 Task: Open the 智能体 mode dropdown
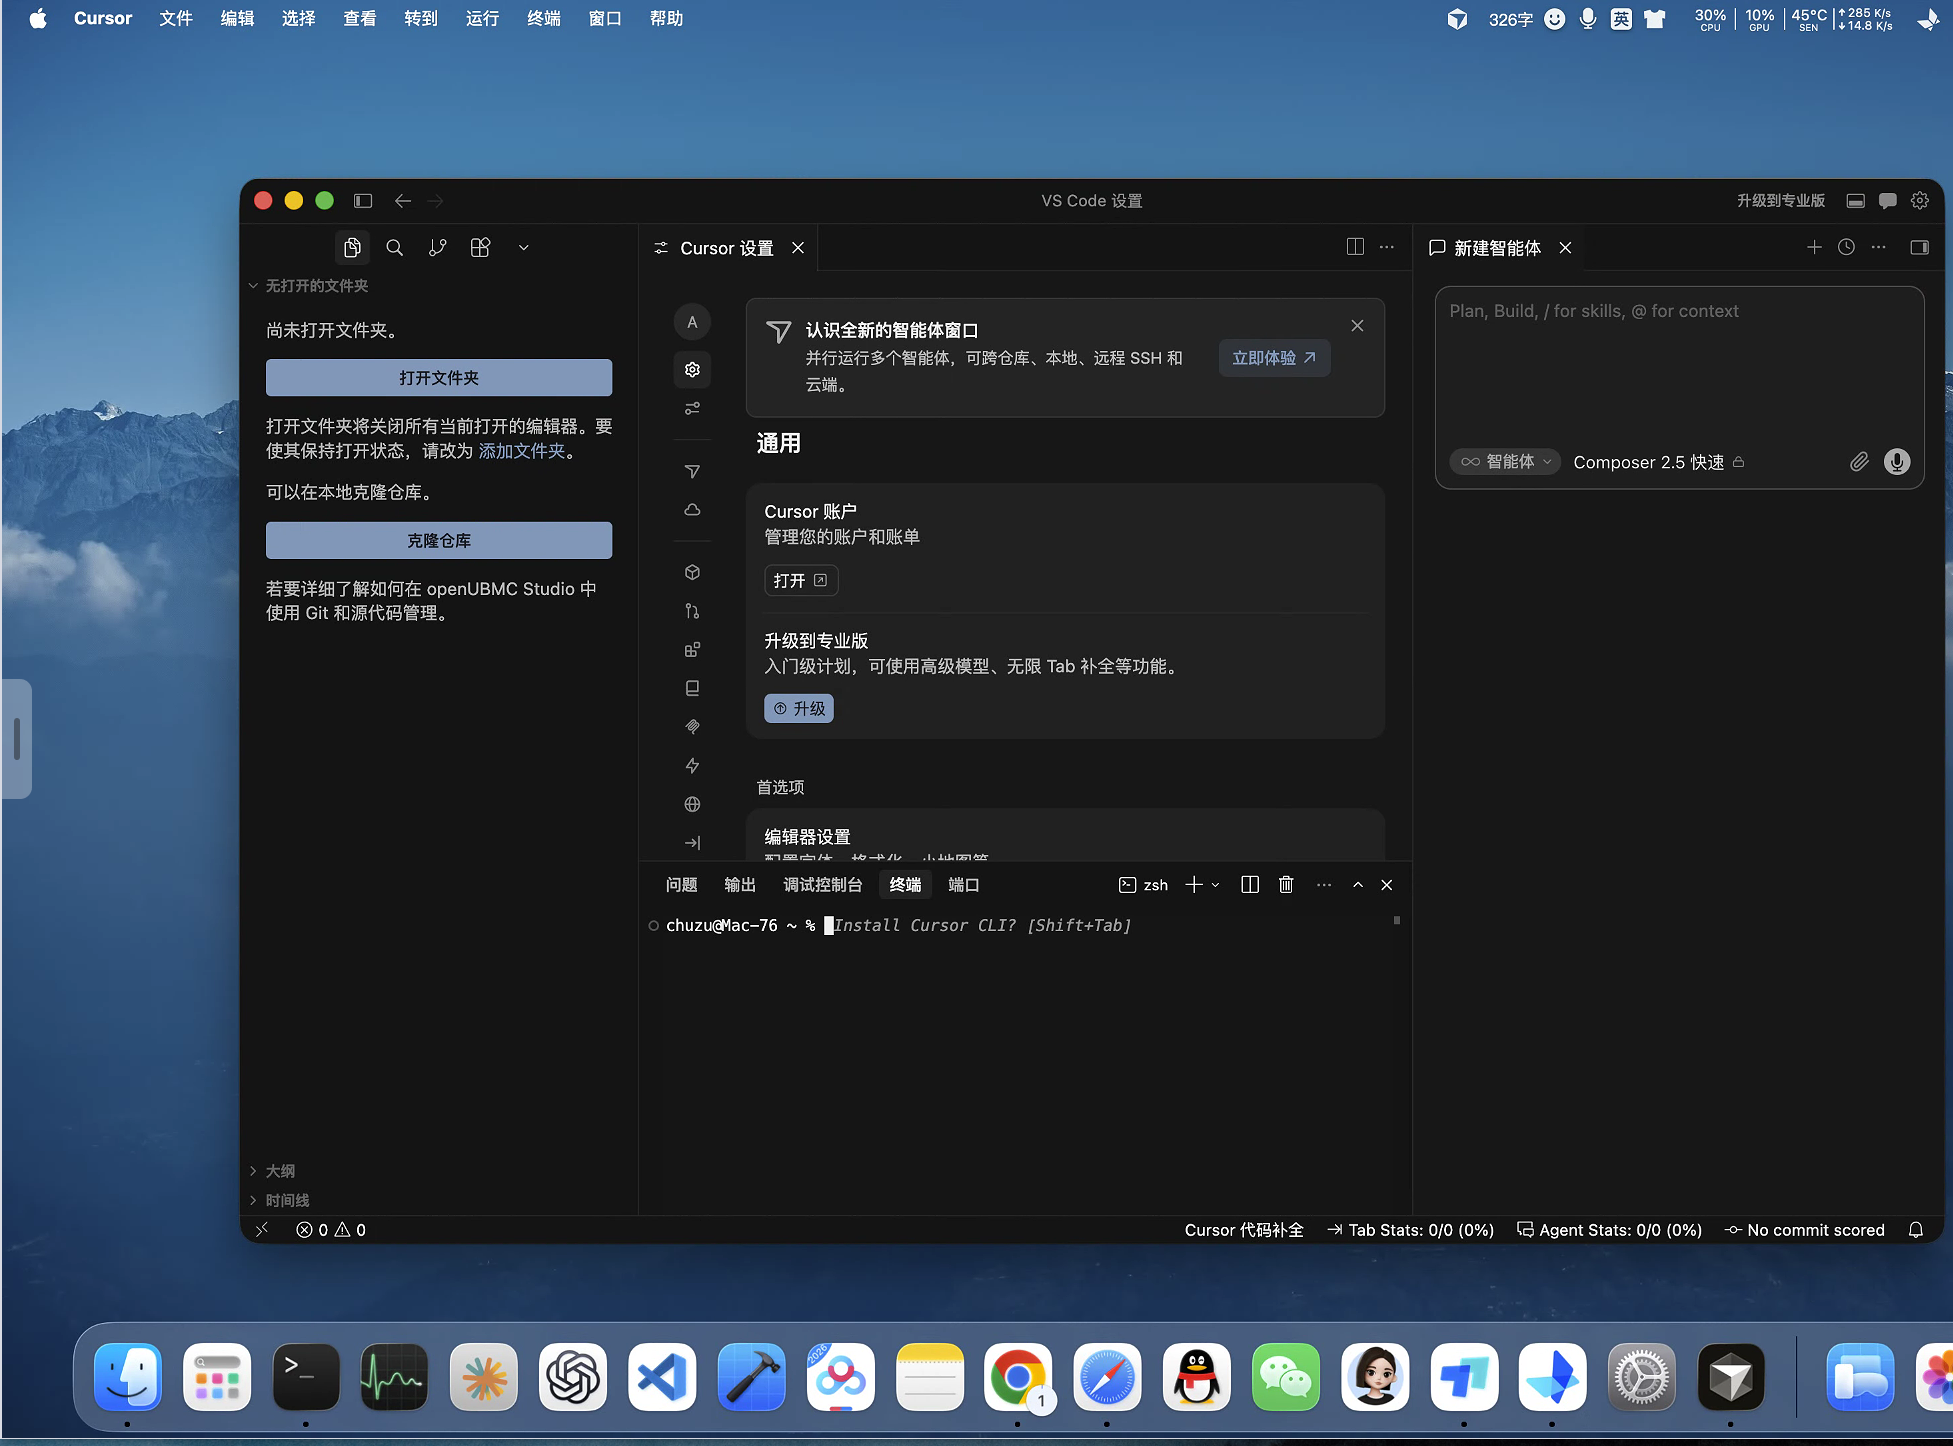point(1505,462)
